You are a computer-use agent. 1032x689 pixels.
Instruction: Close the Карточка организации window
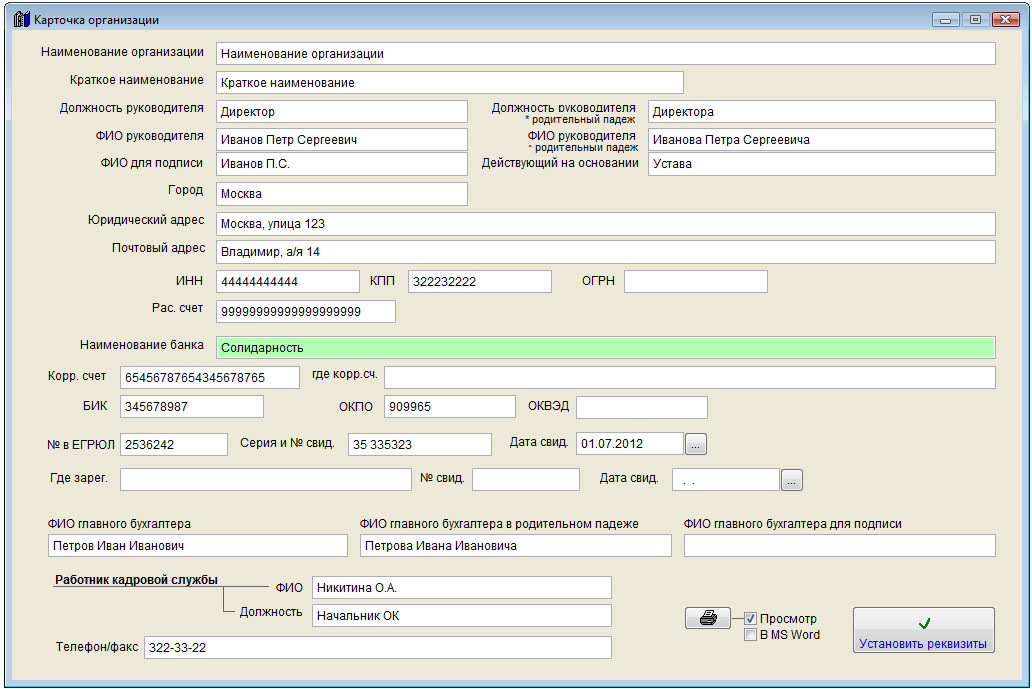1003,19
